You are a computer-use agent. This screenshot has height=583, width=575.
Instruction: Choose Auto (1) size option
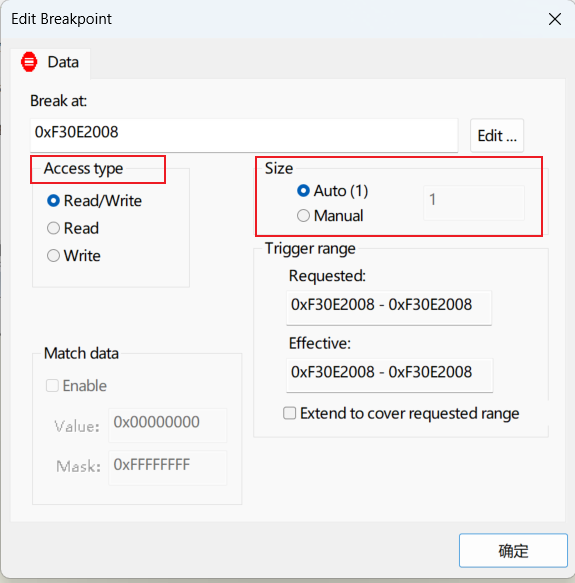(x=333, y=191)
